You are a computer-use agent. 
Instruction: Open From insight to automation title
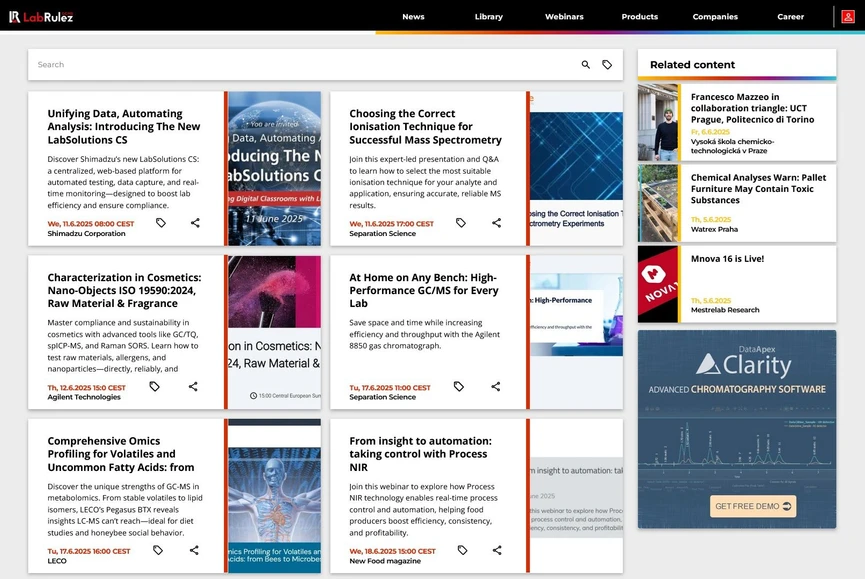pyautogui.click(x=420, y=454)
